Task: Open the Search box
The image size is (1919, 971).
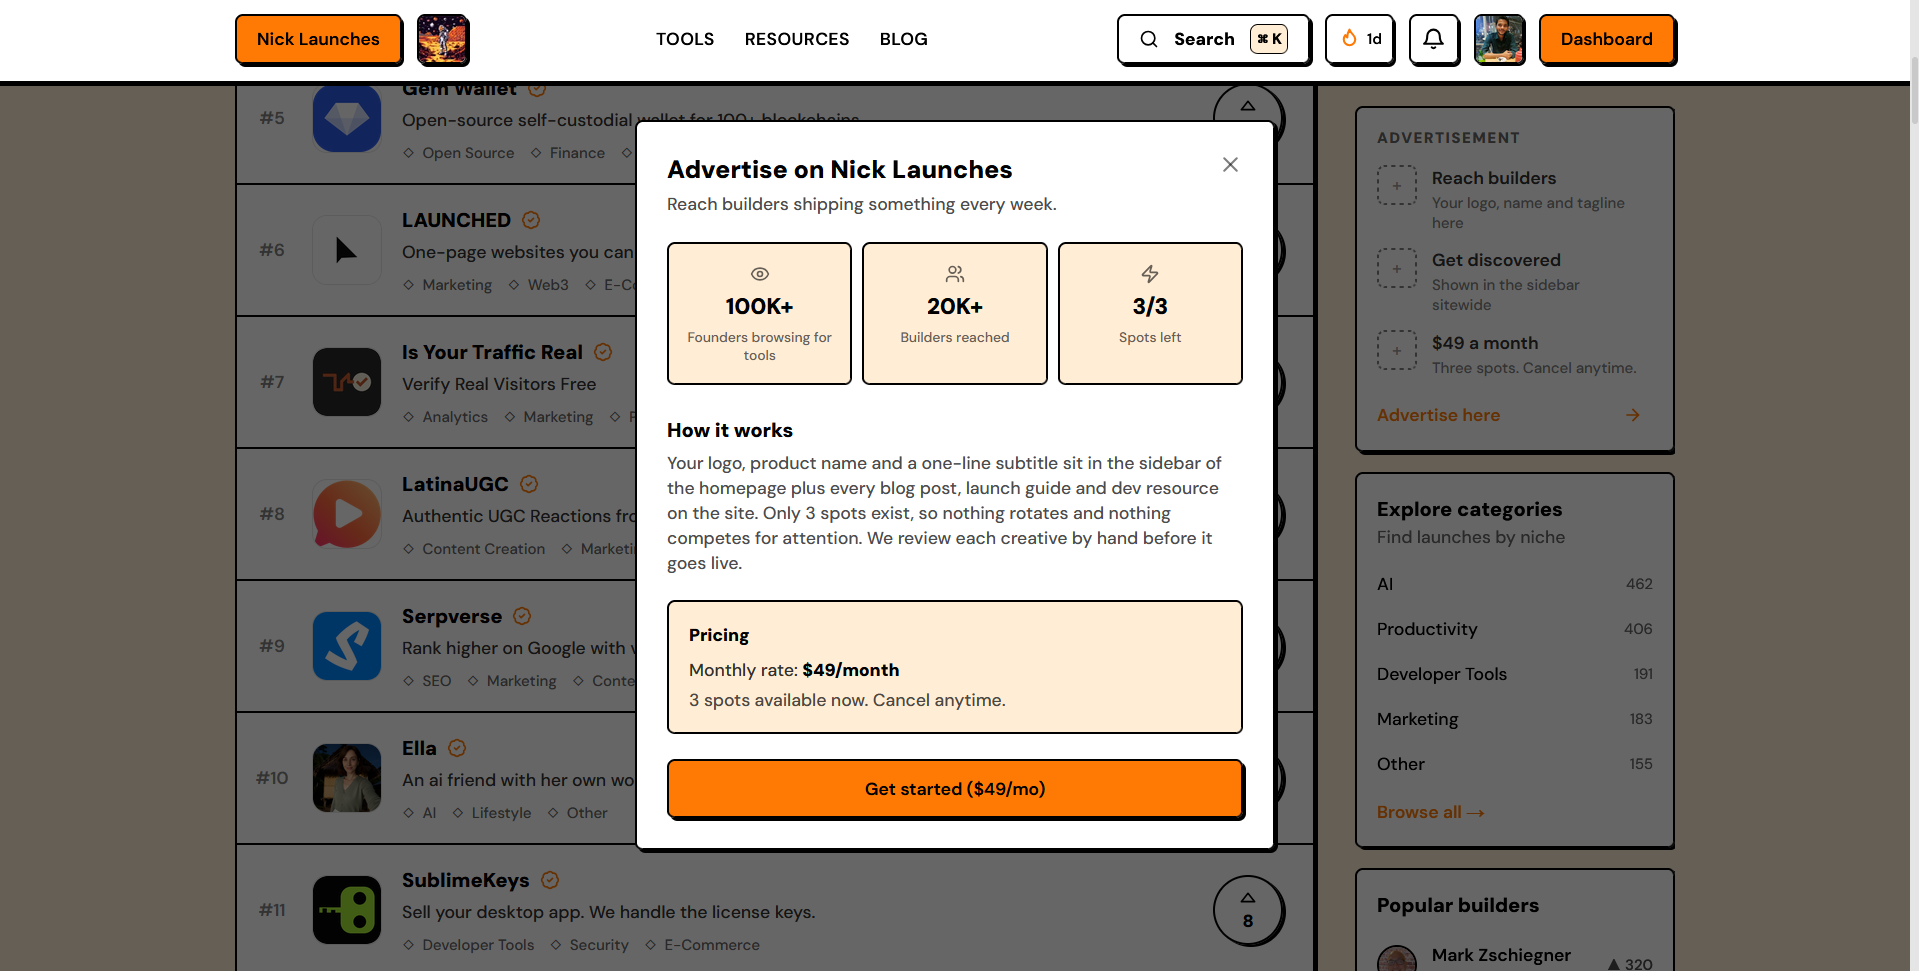Action: coord(1213,39)
